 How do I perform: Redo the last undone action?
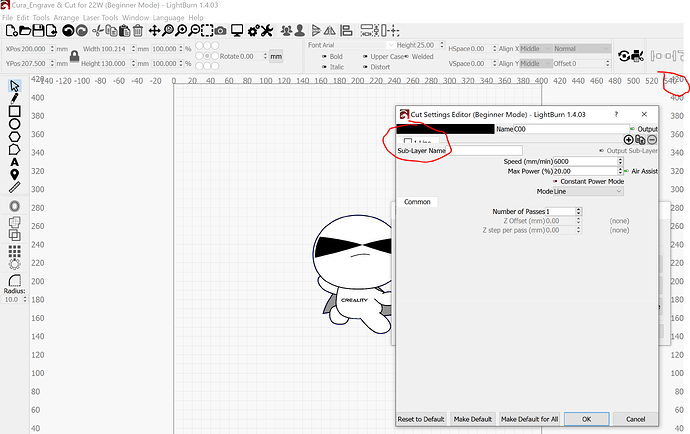(x=82, y=30)
